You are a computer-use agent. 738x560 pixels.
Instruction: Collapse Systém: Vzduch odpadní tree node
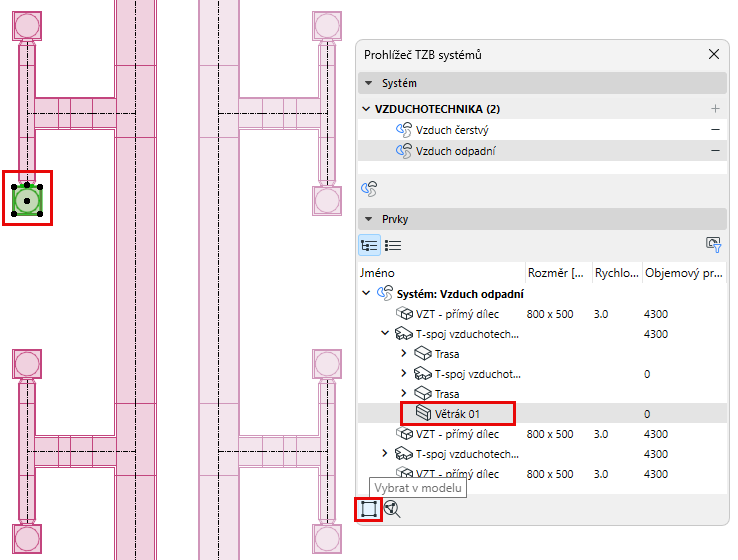point(366,293)
